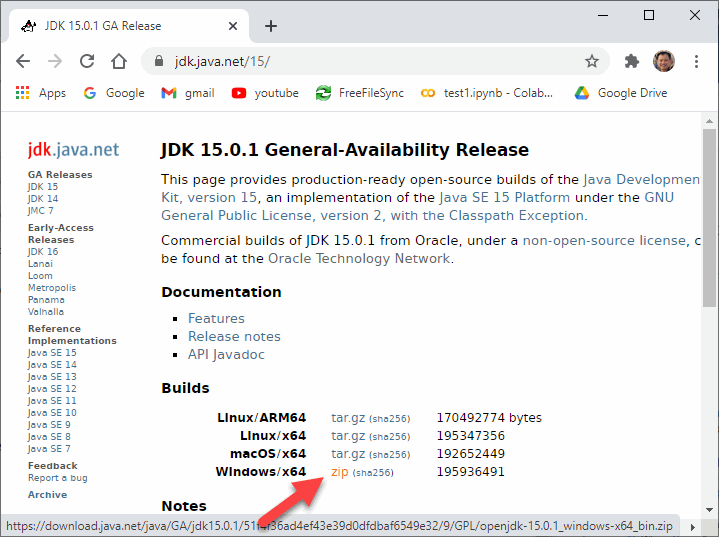Open the Release notes link
This screenshot has width=719, height=537.
(x=234, y=336)
